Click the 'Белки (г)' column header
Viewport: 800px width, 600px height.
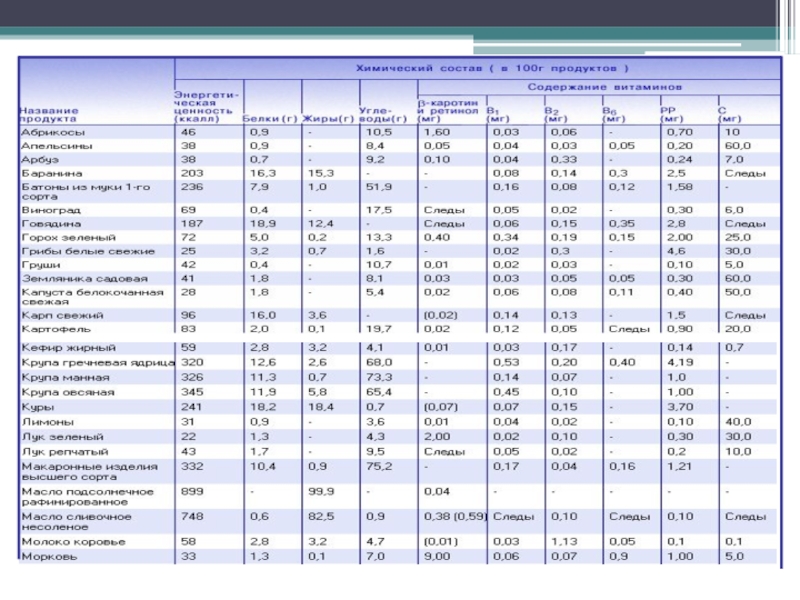[x=270, y=119]
